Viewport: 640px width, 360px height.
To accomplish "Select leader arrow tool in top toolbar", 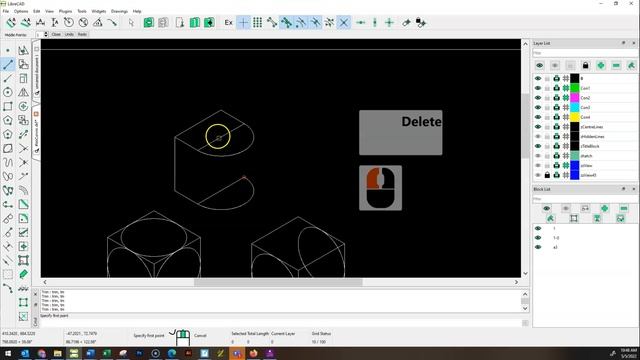I will [x=112, y=22].
